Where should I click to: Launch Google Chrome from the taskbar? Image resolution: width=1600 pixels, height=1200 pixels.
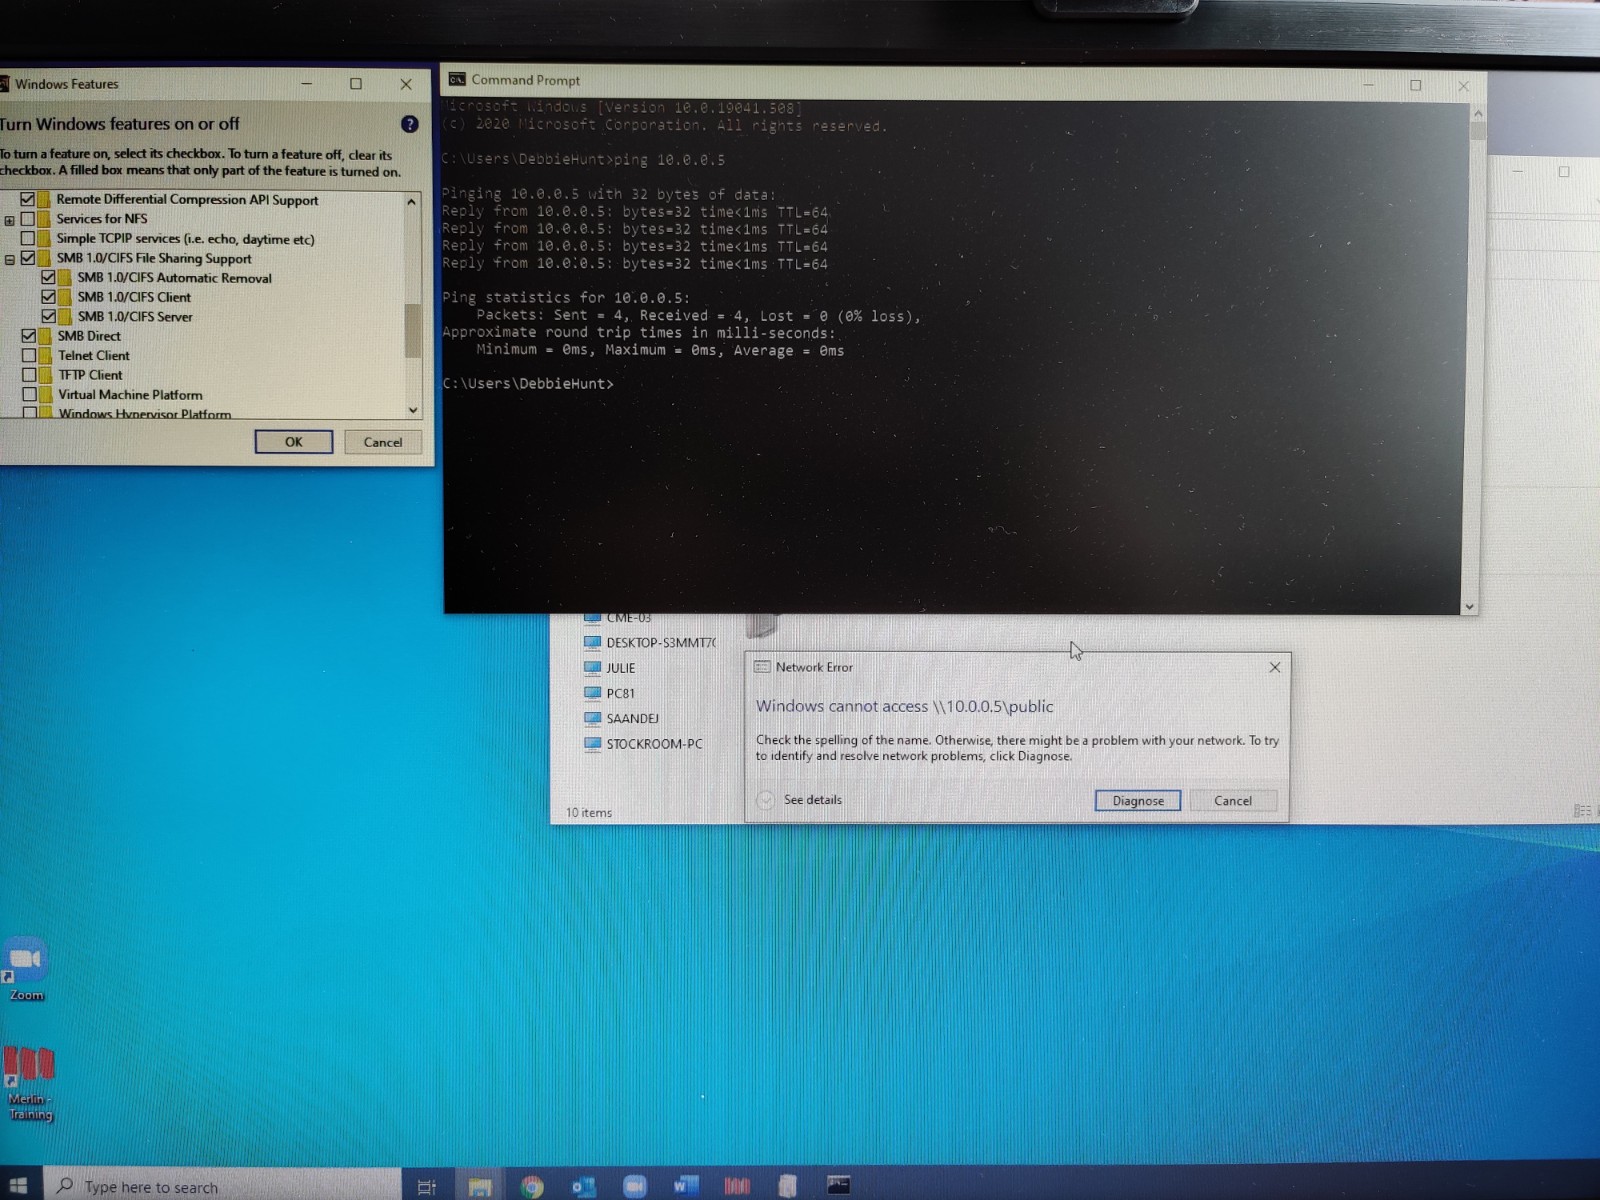tap(532, 1187)
